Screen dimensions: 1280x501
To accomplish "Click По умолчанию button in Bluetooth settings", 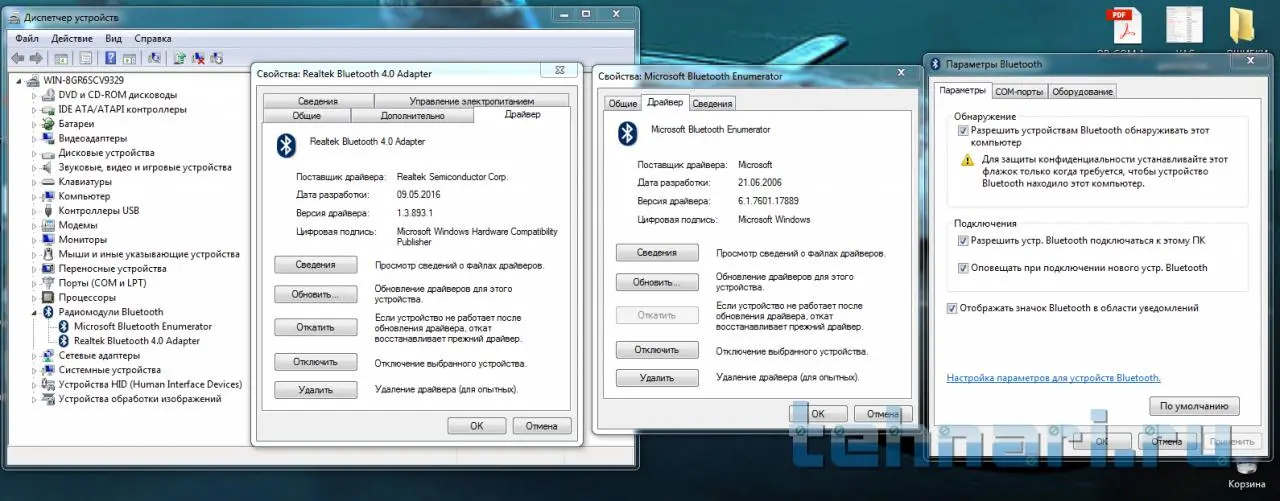I will (1194, 407).
